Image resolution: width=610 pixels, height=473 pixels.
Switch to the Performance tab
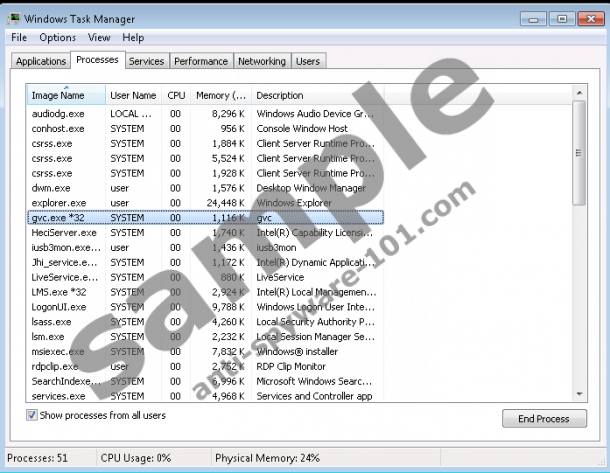(x=200, y=62)
